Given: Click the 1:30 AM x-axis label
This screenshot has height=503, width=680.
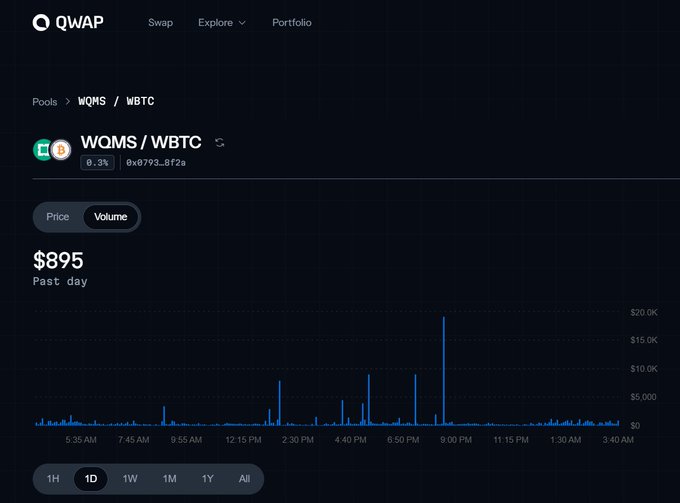Looking at the screenshot, I should tap(566, 440).
